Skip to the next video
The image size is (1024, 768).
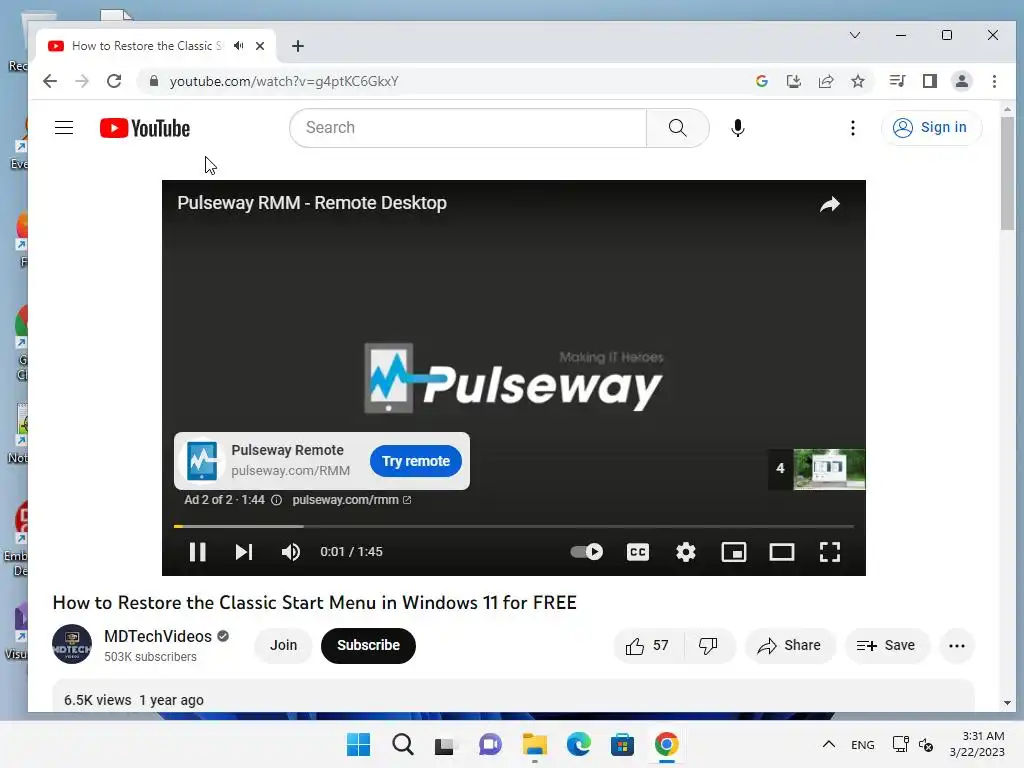click(x=244, y=552)
